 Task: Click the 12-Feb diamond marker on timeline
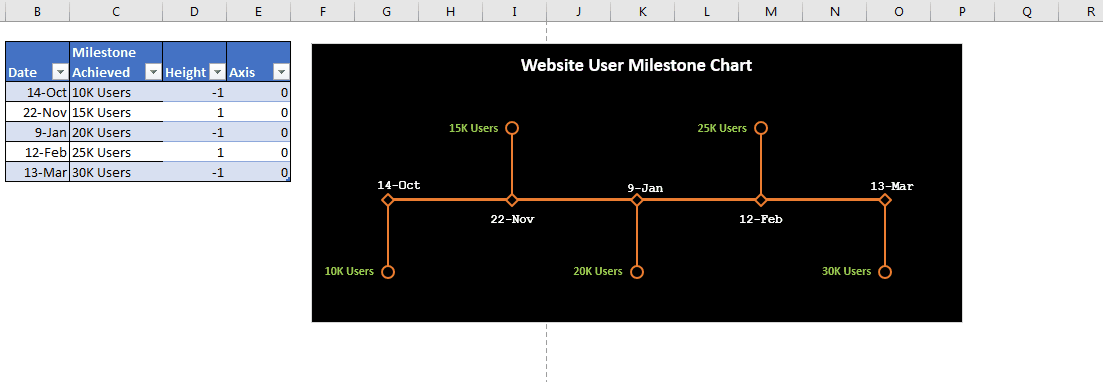click(x=760, y=200)
